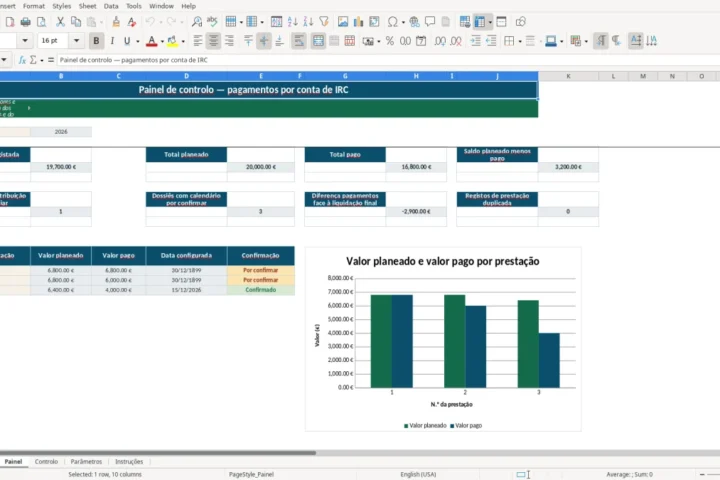Screen dimensions: 720x480
Task: Toggle Center Horizontally alignment
Action: coord(213,41)
